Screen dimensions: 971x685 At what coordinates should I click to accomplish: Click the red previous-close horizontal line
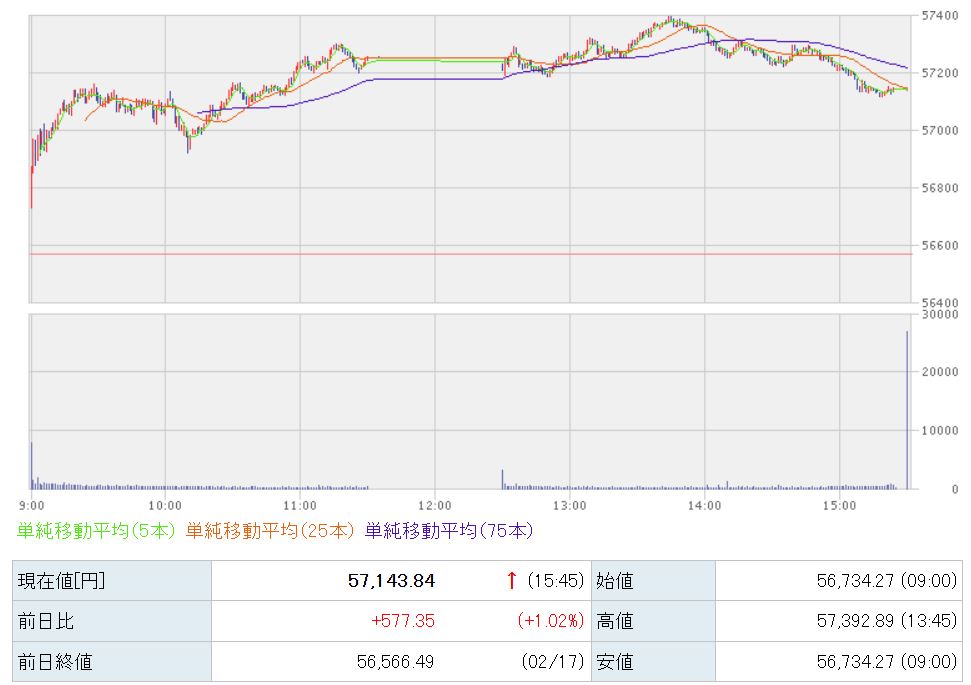click(470, 254)
